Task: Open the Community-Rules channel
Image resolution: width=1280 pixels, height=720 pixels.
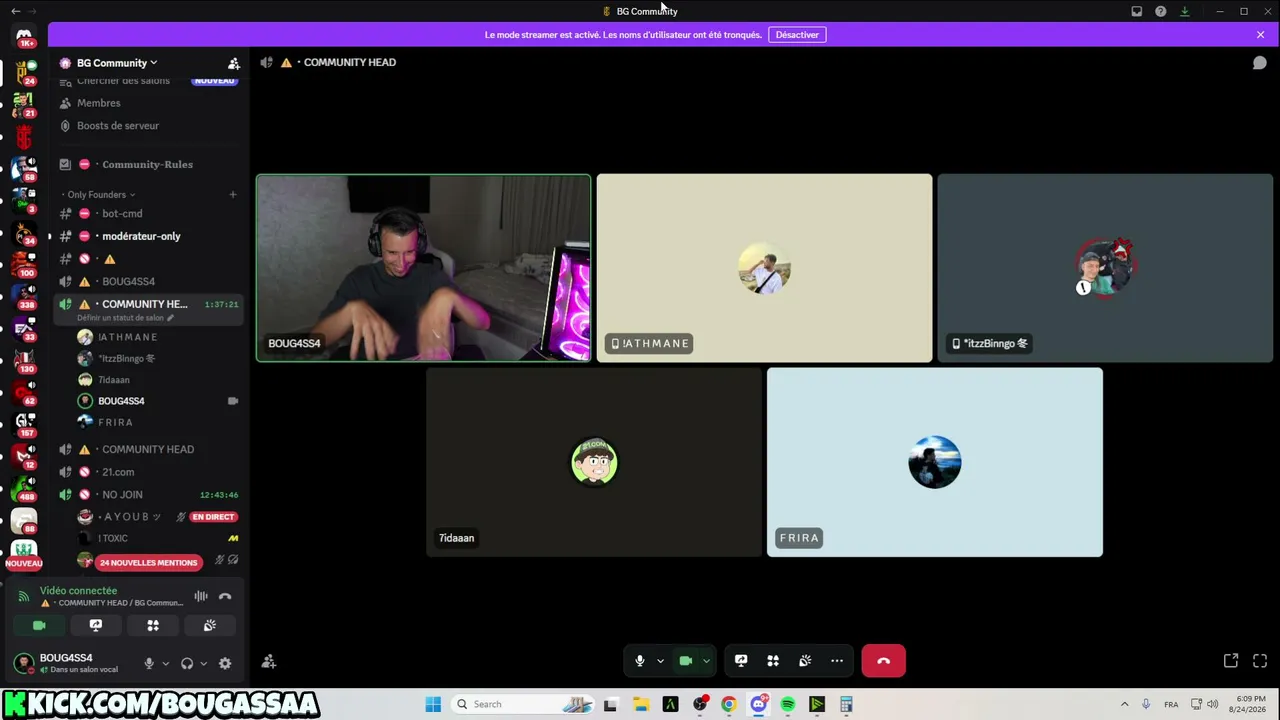Action: [148, 164]
